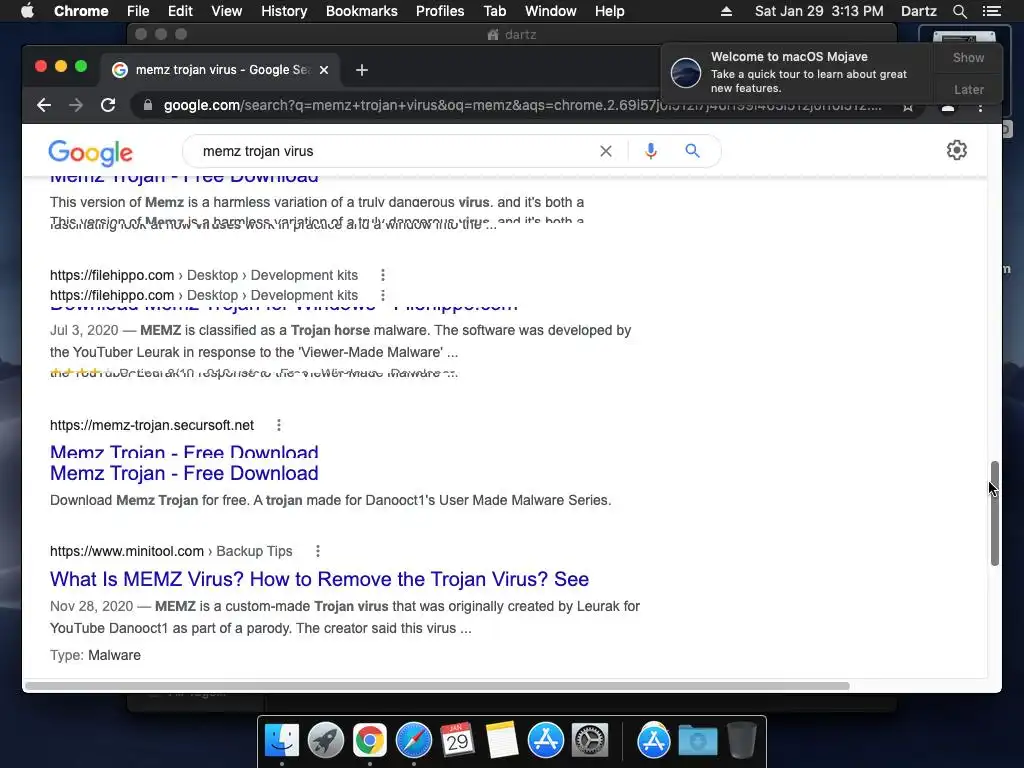Open 'Memz Trojan - Free Download' link
The width and height of the screenshot is (1024, 768).
184,473
